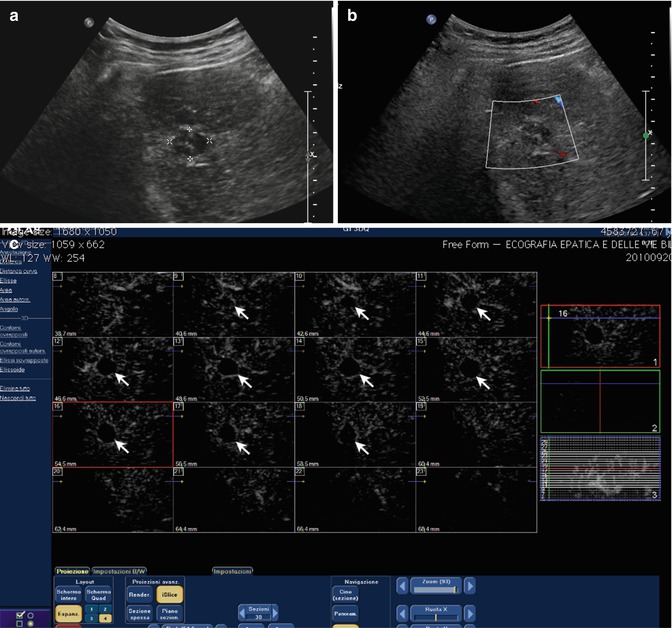Click Nascondi tutto to hide measurements
This screenshot has width=672, height=628.
coord(18,397)
